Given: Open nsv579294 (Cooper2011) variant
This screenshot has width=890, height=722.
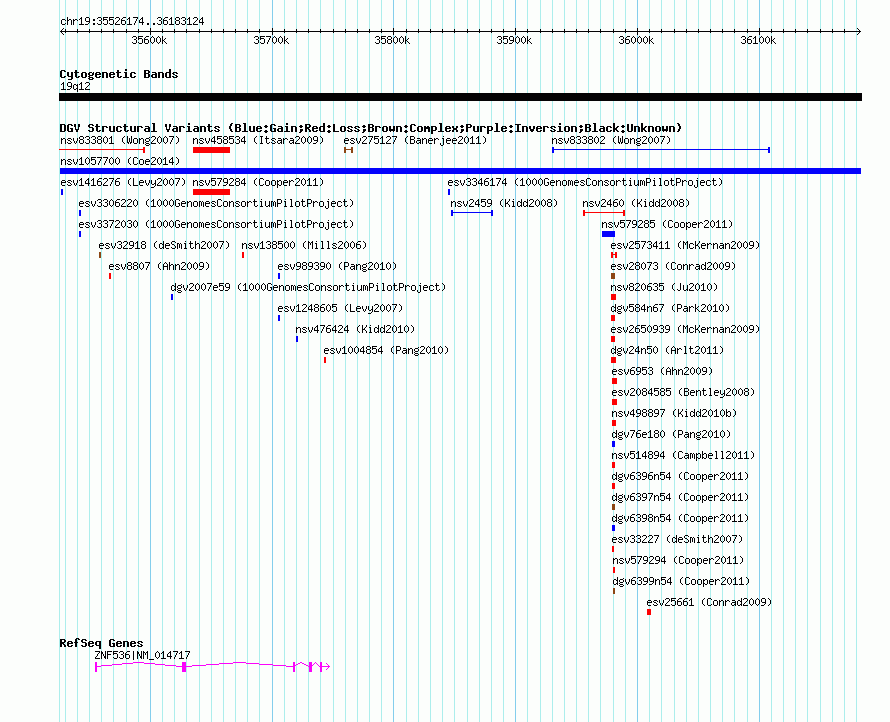Looking at the screenshot, I should pyautogui.click(x=678, y=560).
